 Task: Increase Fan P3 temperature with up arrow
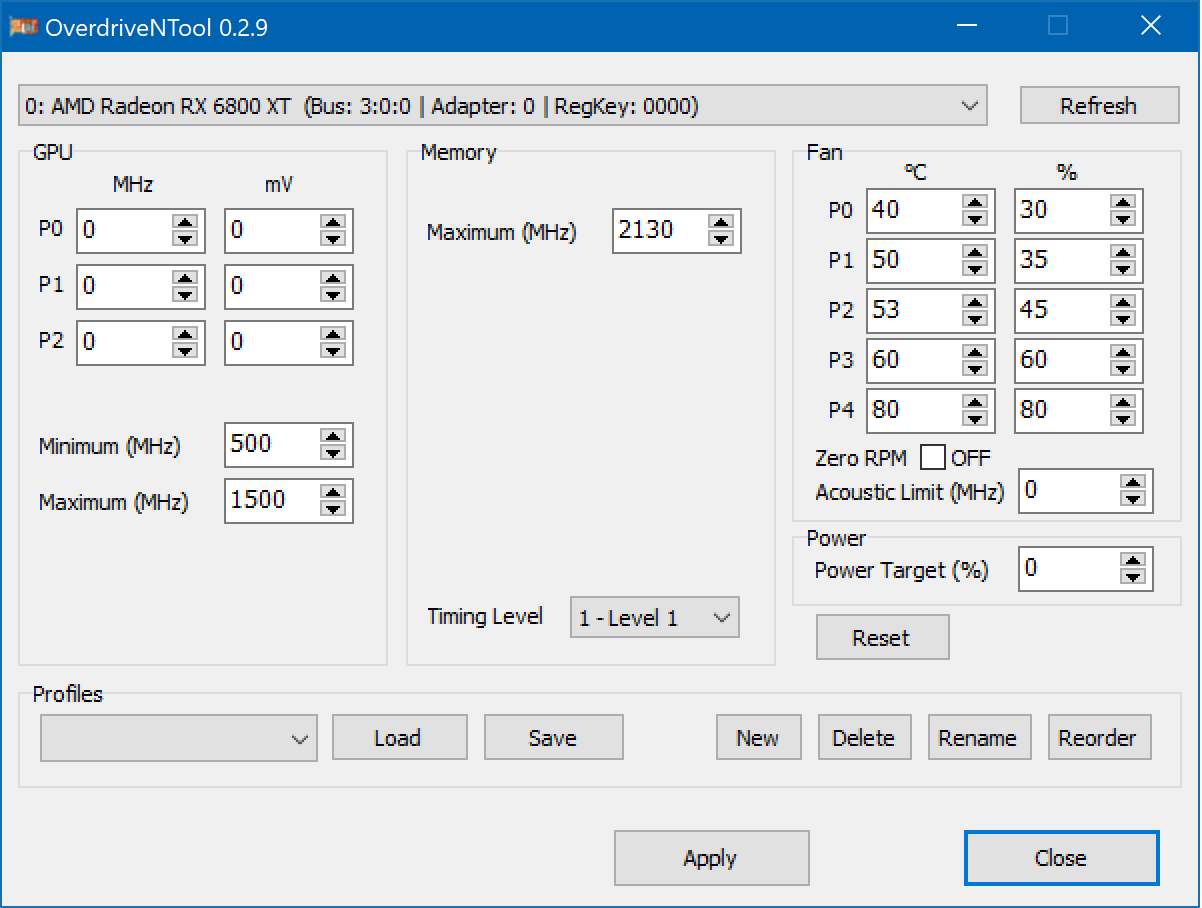[x=975, y=352]
